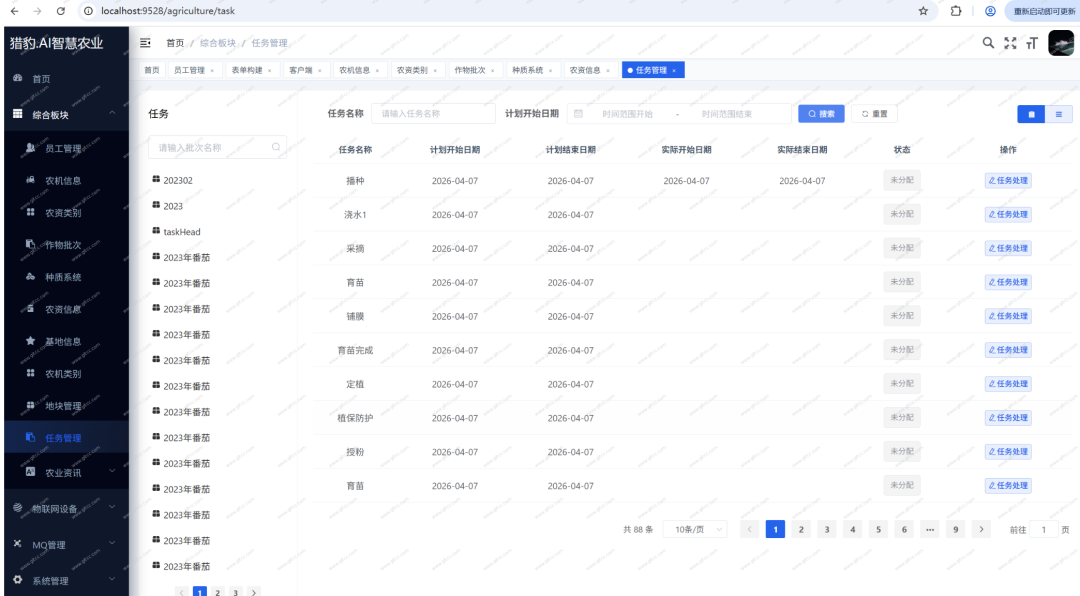The image size is (1080, 596).
Task: Expand the 物联网设备 sidebar group
Action: pos(66,508)
